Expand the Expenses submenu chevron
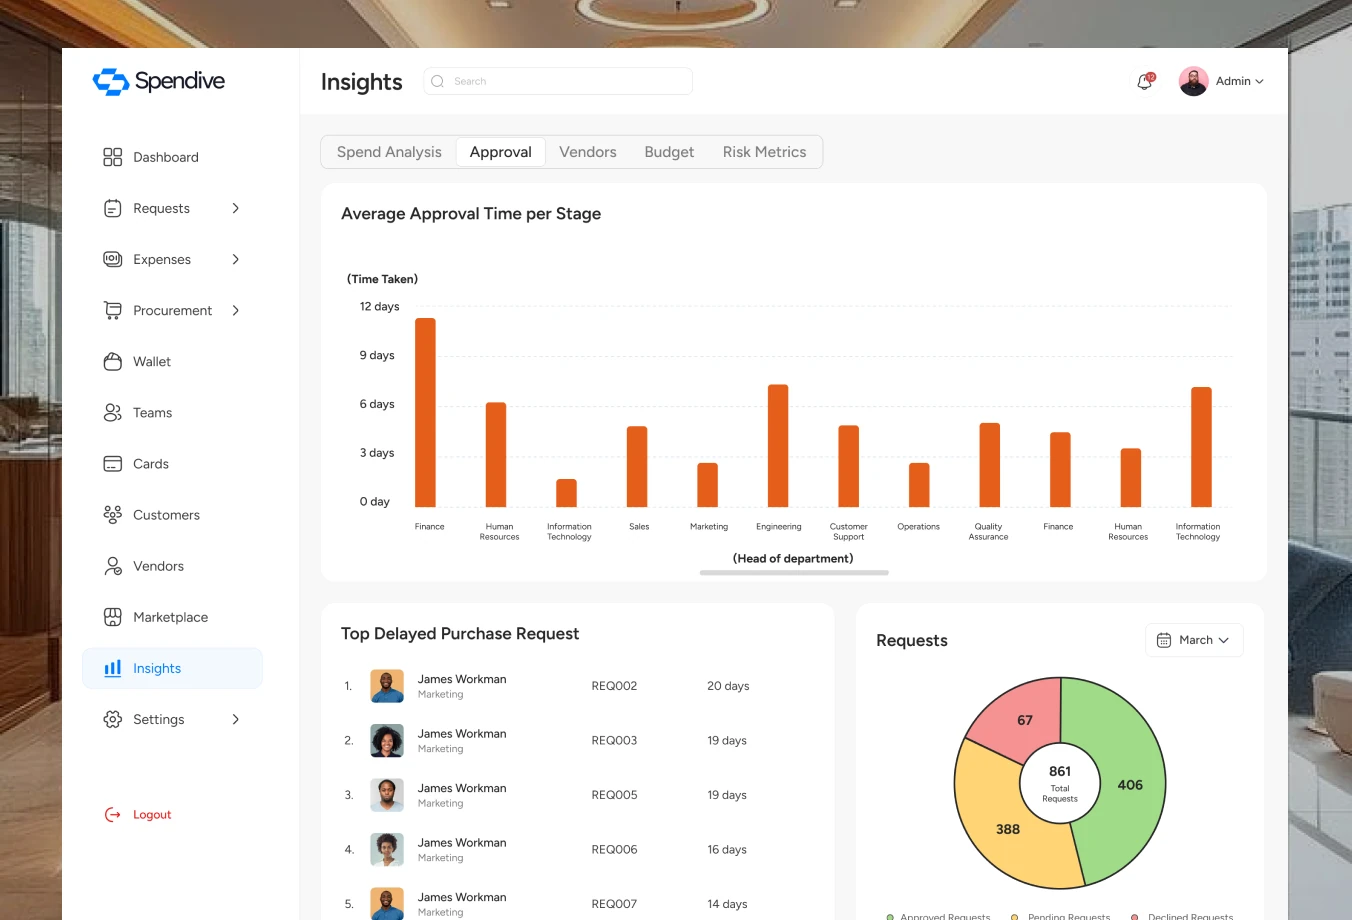1352x920 pixels. [x=236, y=259]
